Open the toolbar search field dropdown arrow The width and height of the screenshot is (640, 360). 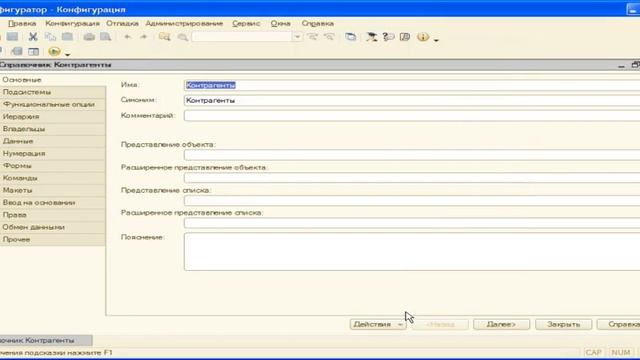[x=297, y=37]
